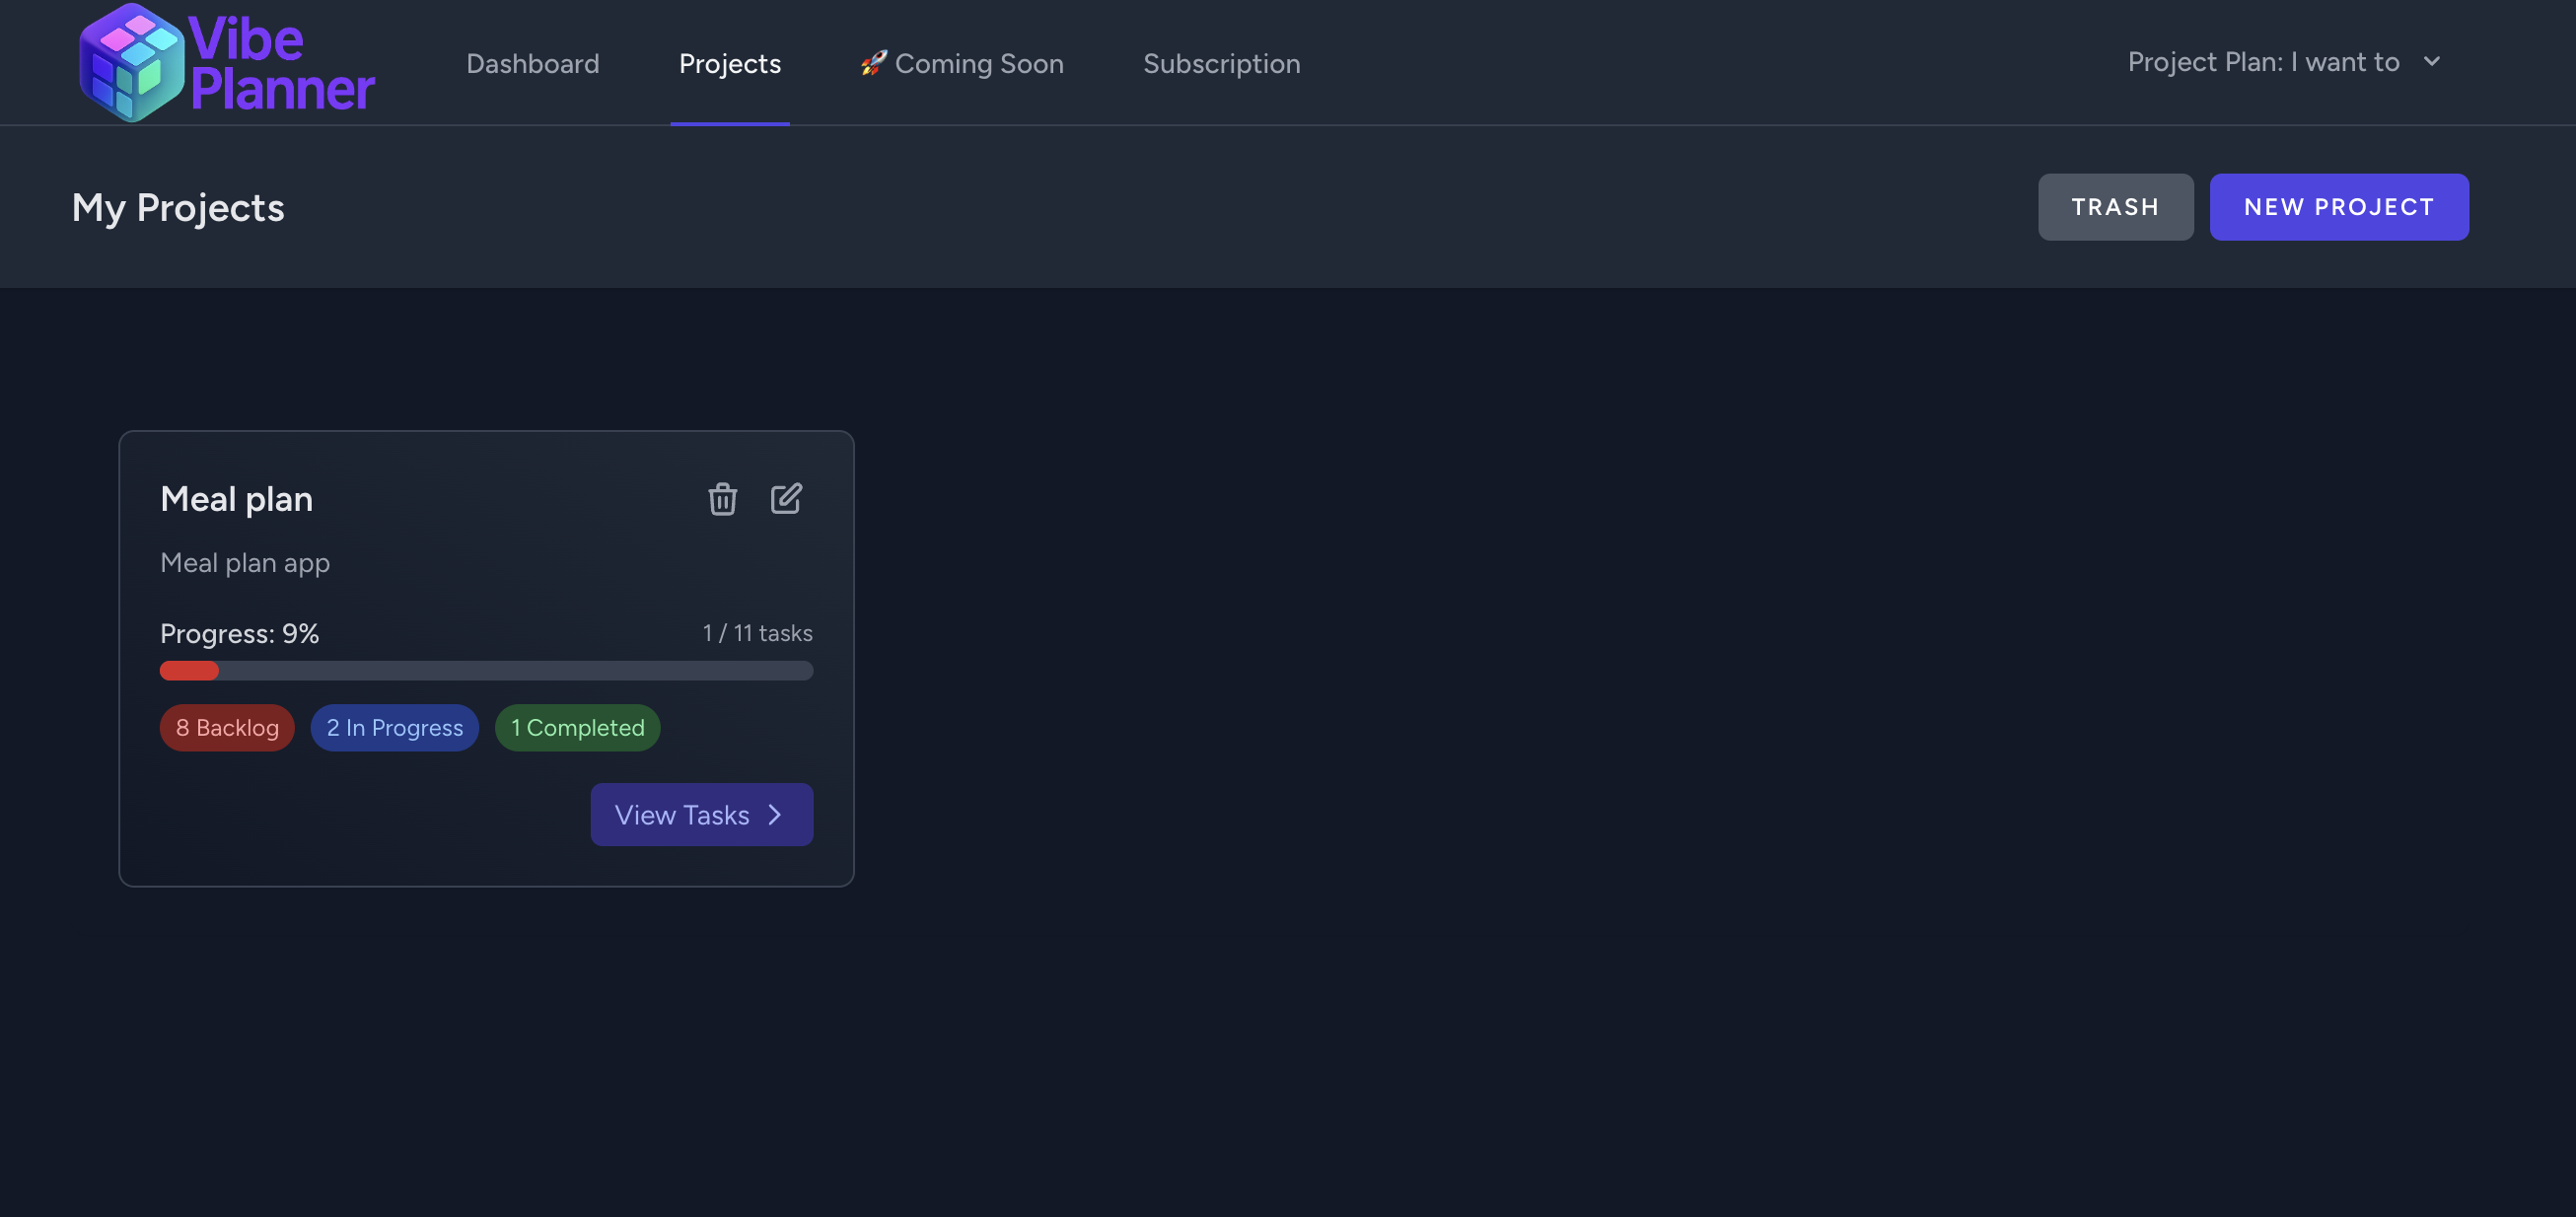Click the rocket icon beside Coming Soon
This screenshot has width=2576, height=1217.
click(x=873, y=63)
